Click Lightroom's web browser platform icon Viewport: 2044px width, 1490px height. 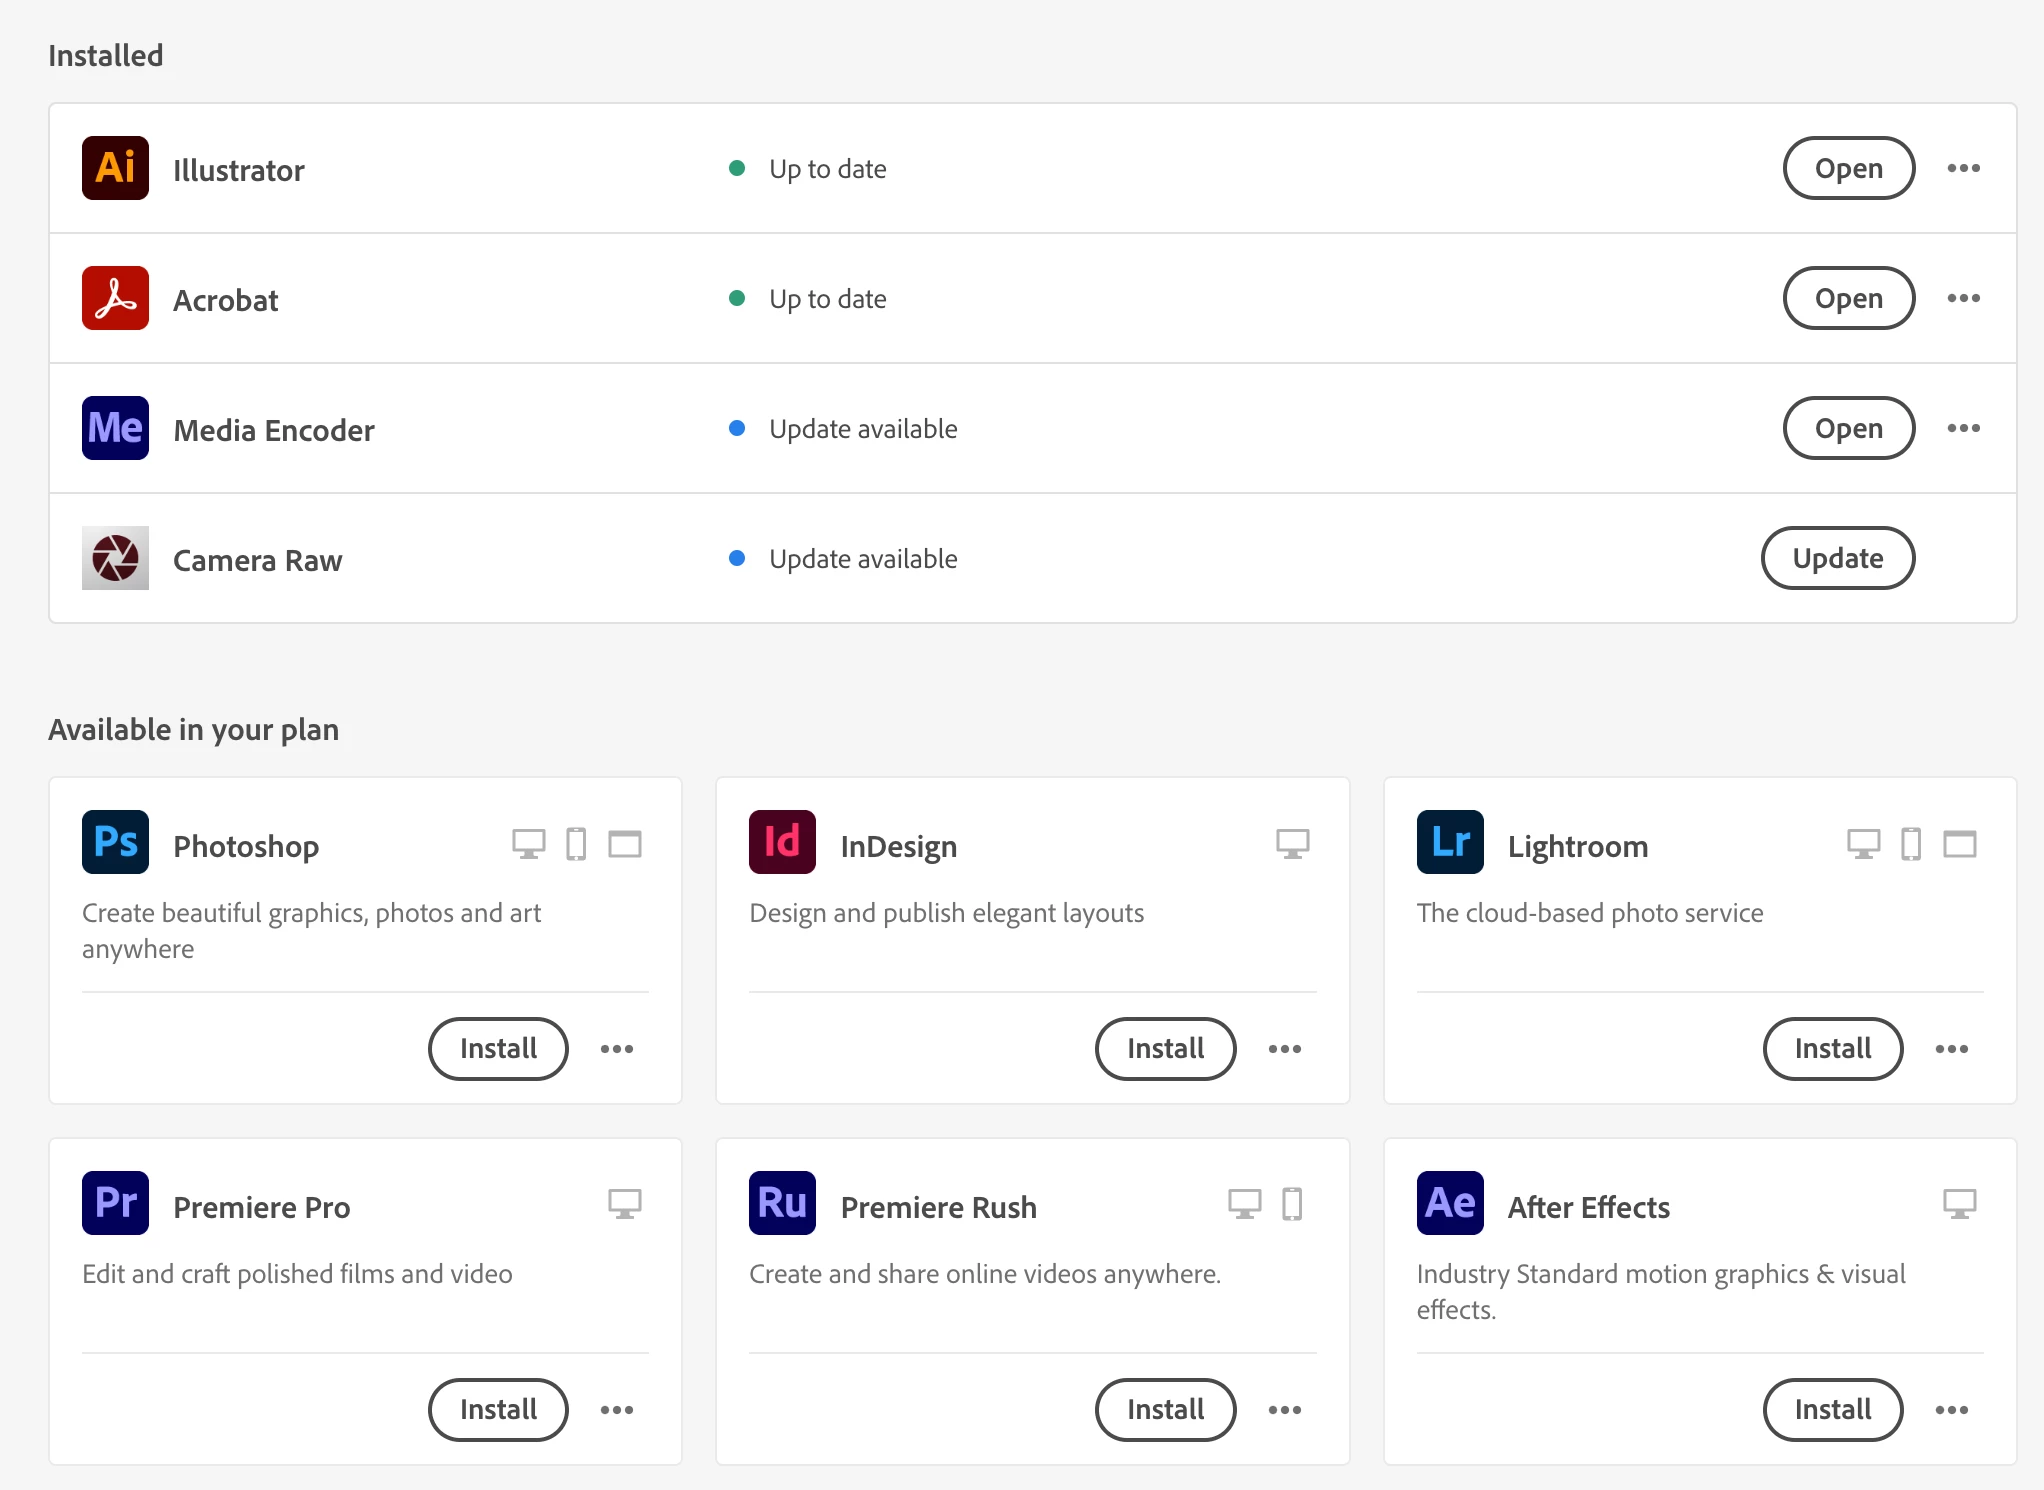point(1959,844)
